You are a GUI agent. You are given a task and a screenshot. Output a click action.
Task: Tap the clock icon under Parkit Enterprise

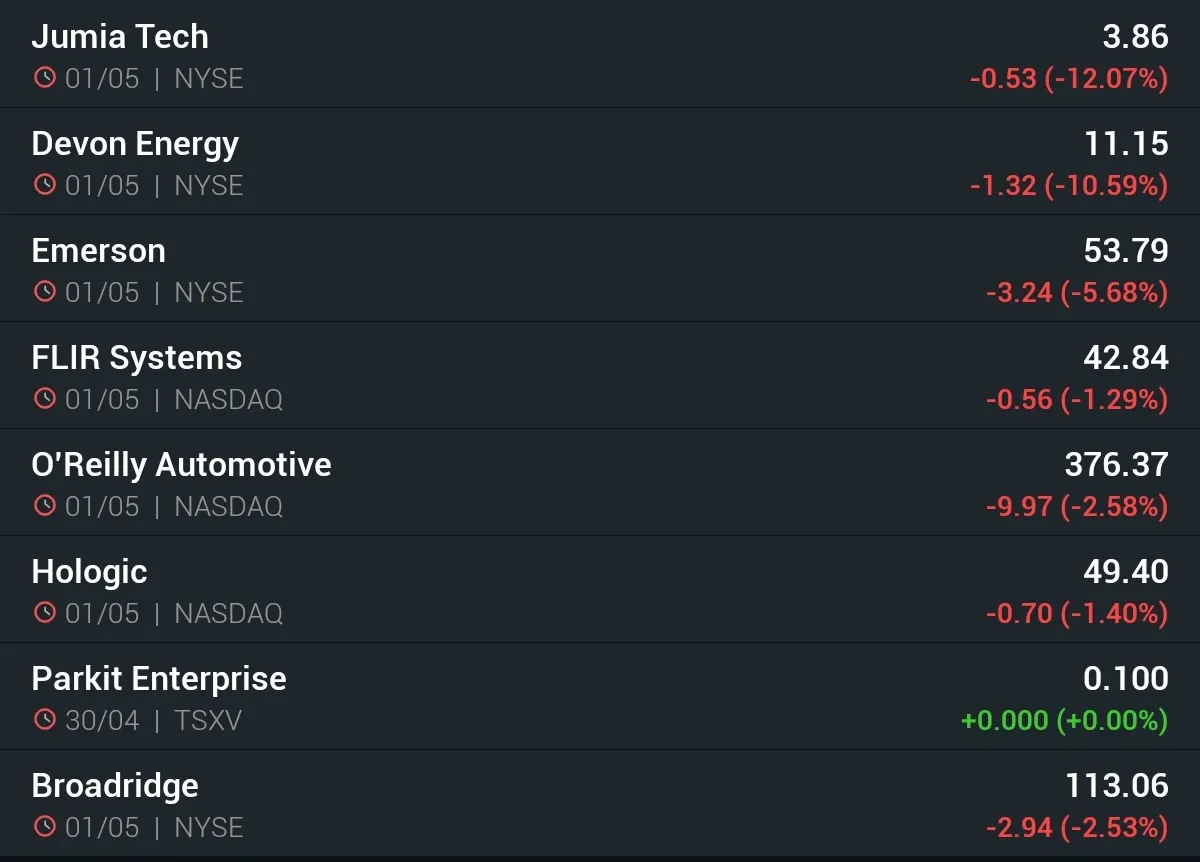tap(45, 720)
